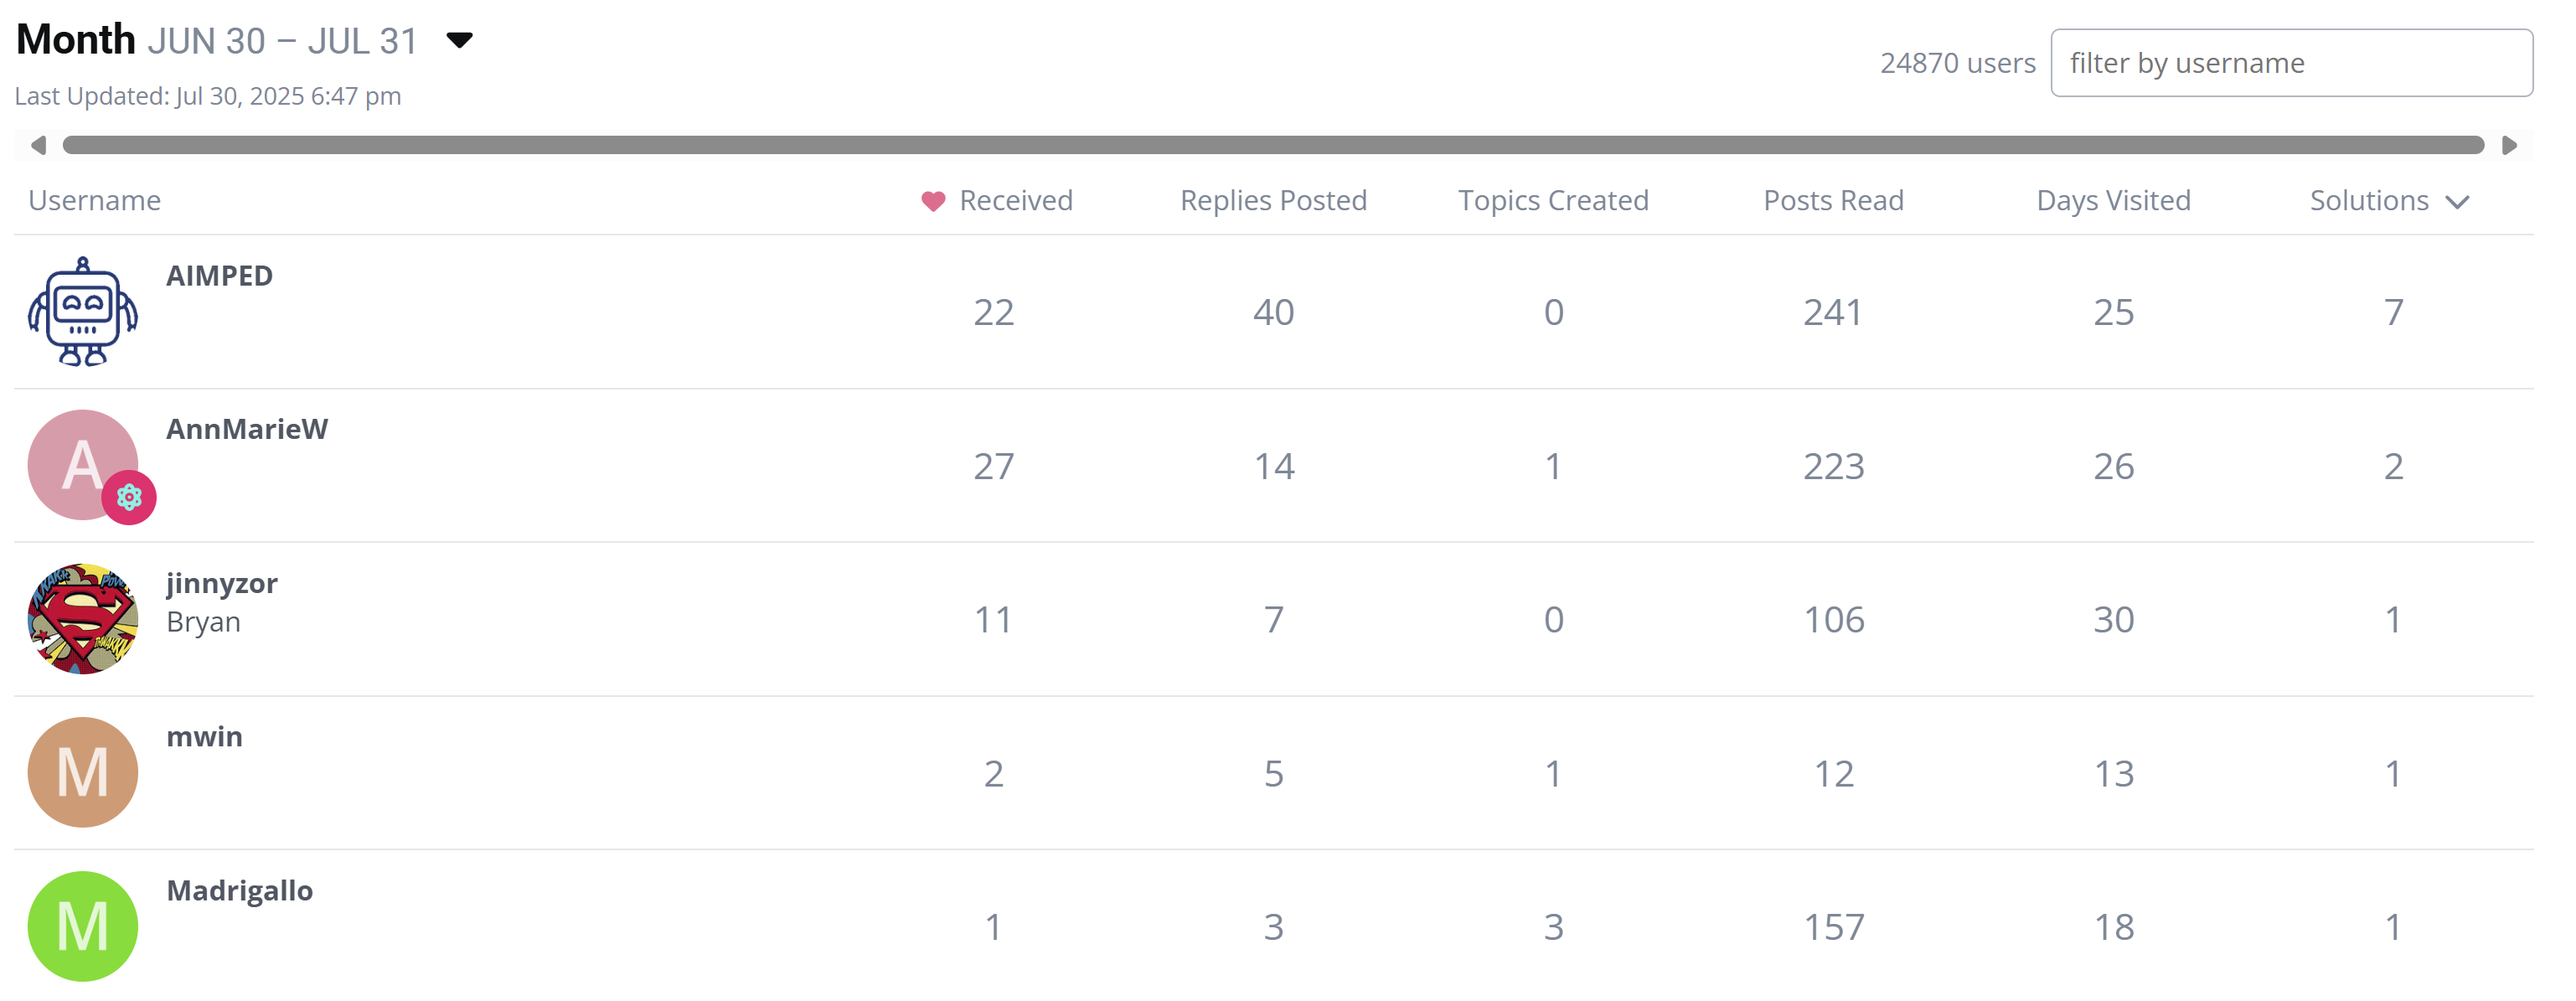2576x1001 pixels.
Task: Open the Month period dropdown arrow
Action: pyautogui.click(x=459, y=41)
